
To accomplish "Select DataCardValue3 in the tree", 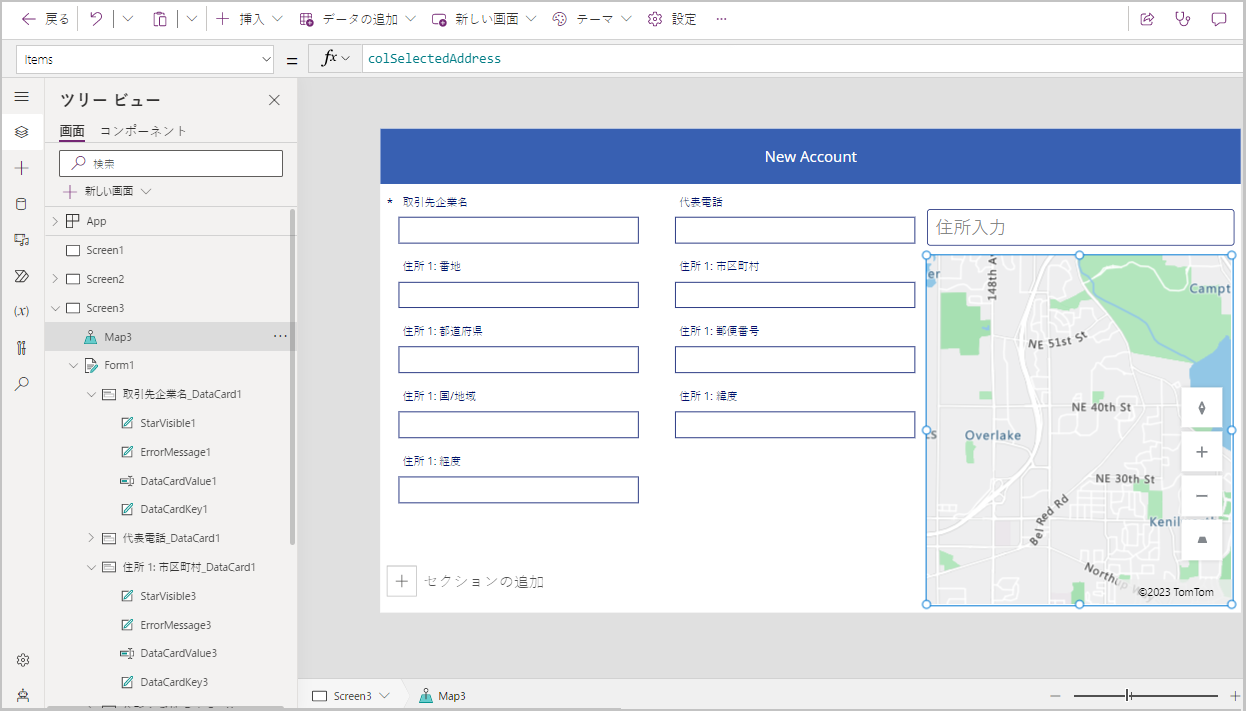I will [x=178, y=654].
